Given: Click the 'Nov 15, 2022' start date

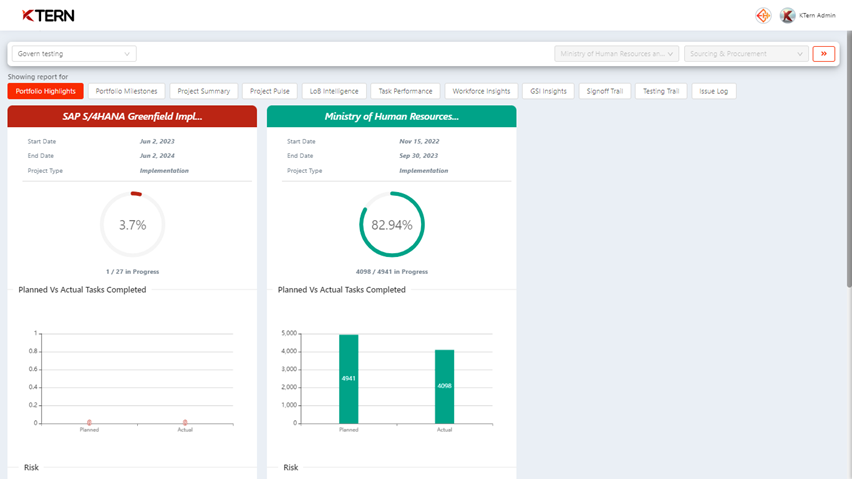Looking at the screenshot, I should [419, 141].
